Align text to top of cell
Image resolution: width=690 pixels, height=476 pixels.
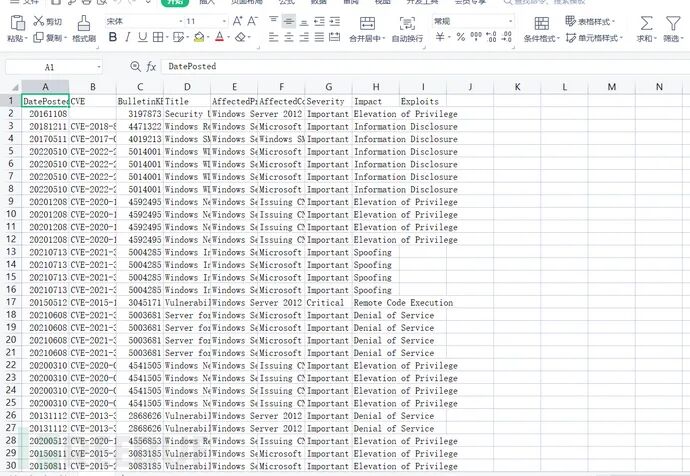pos(273,21)
